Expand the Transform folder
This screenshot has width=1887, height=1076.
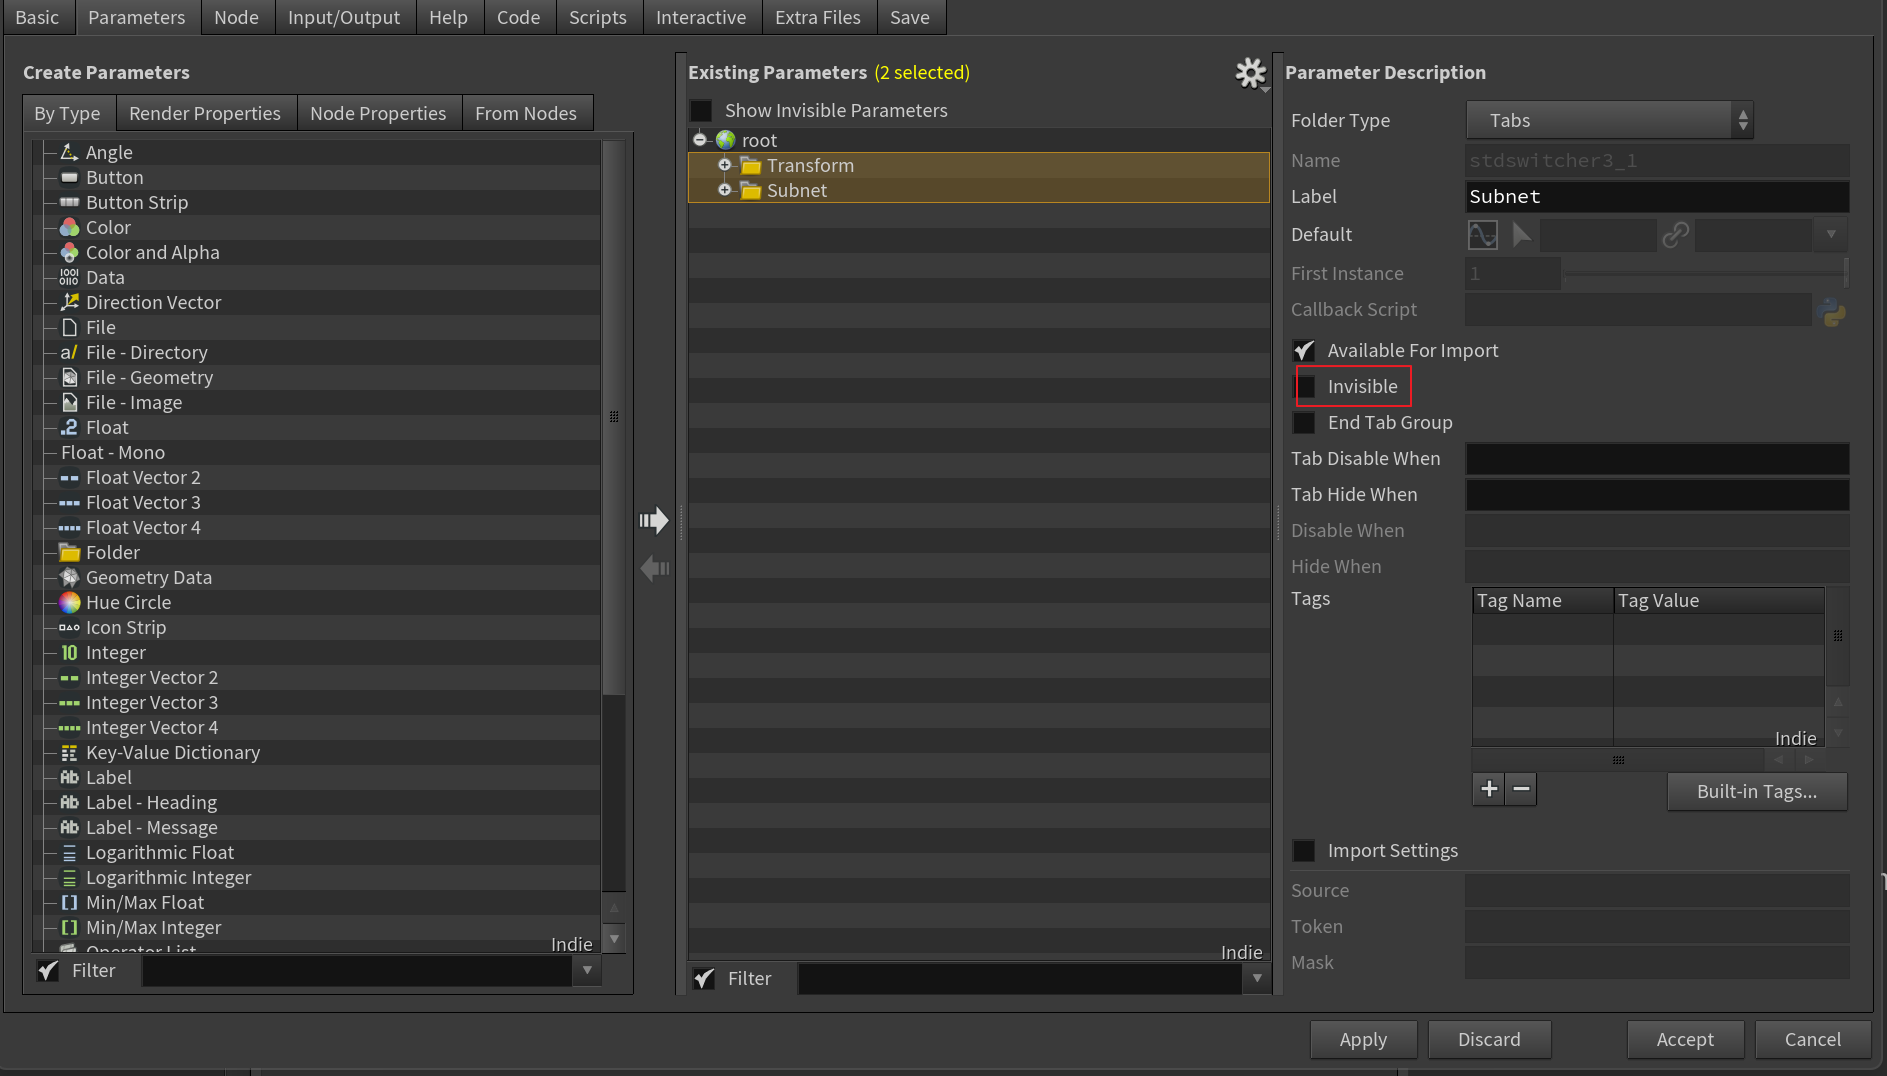pyautogui.click(x=725, y=165)
